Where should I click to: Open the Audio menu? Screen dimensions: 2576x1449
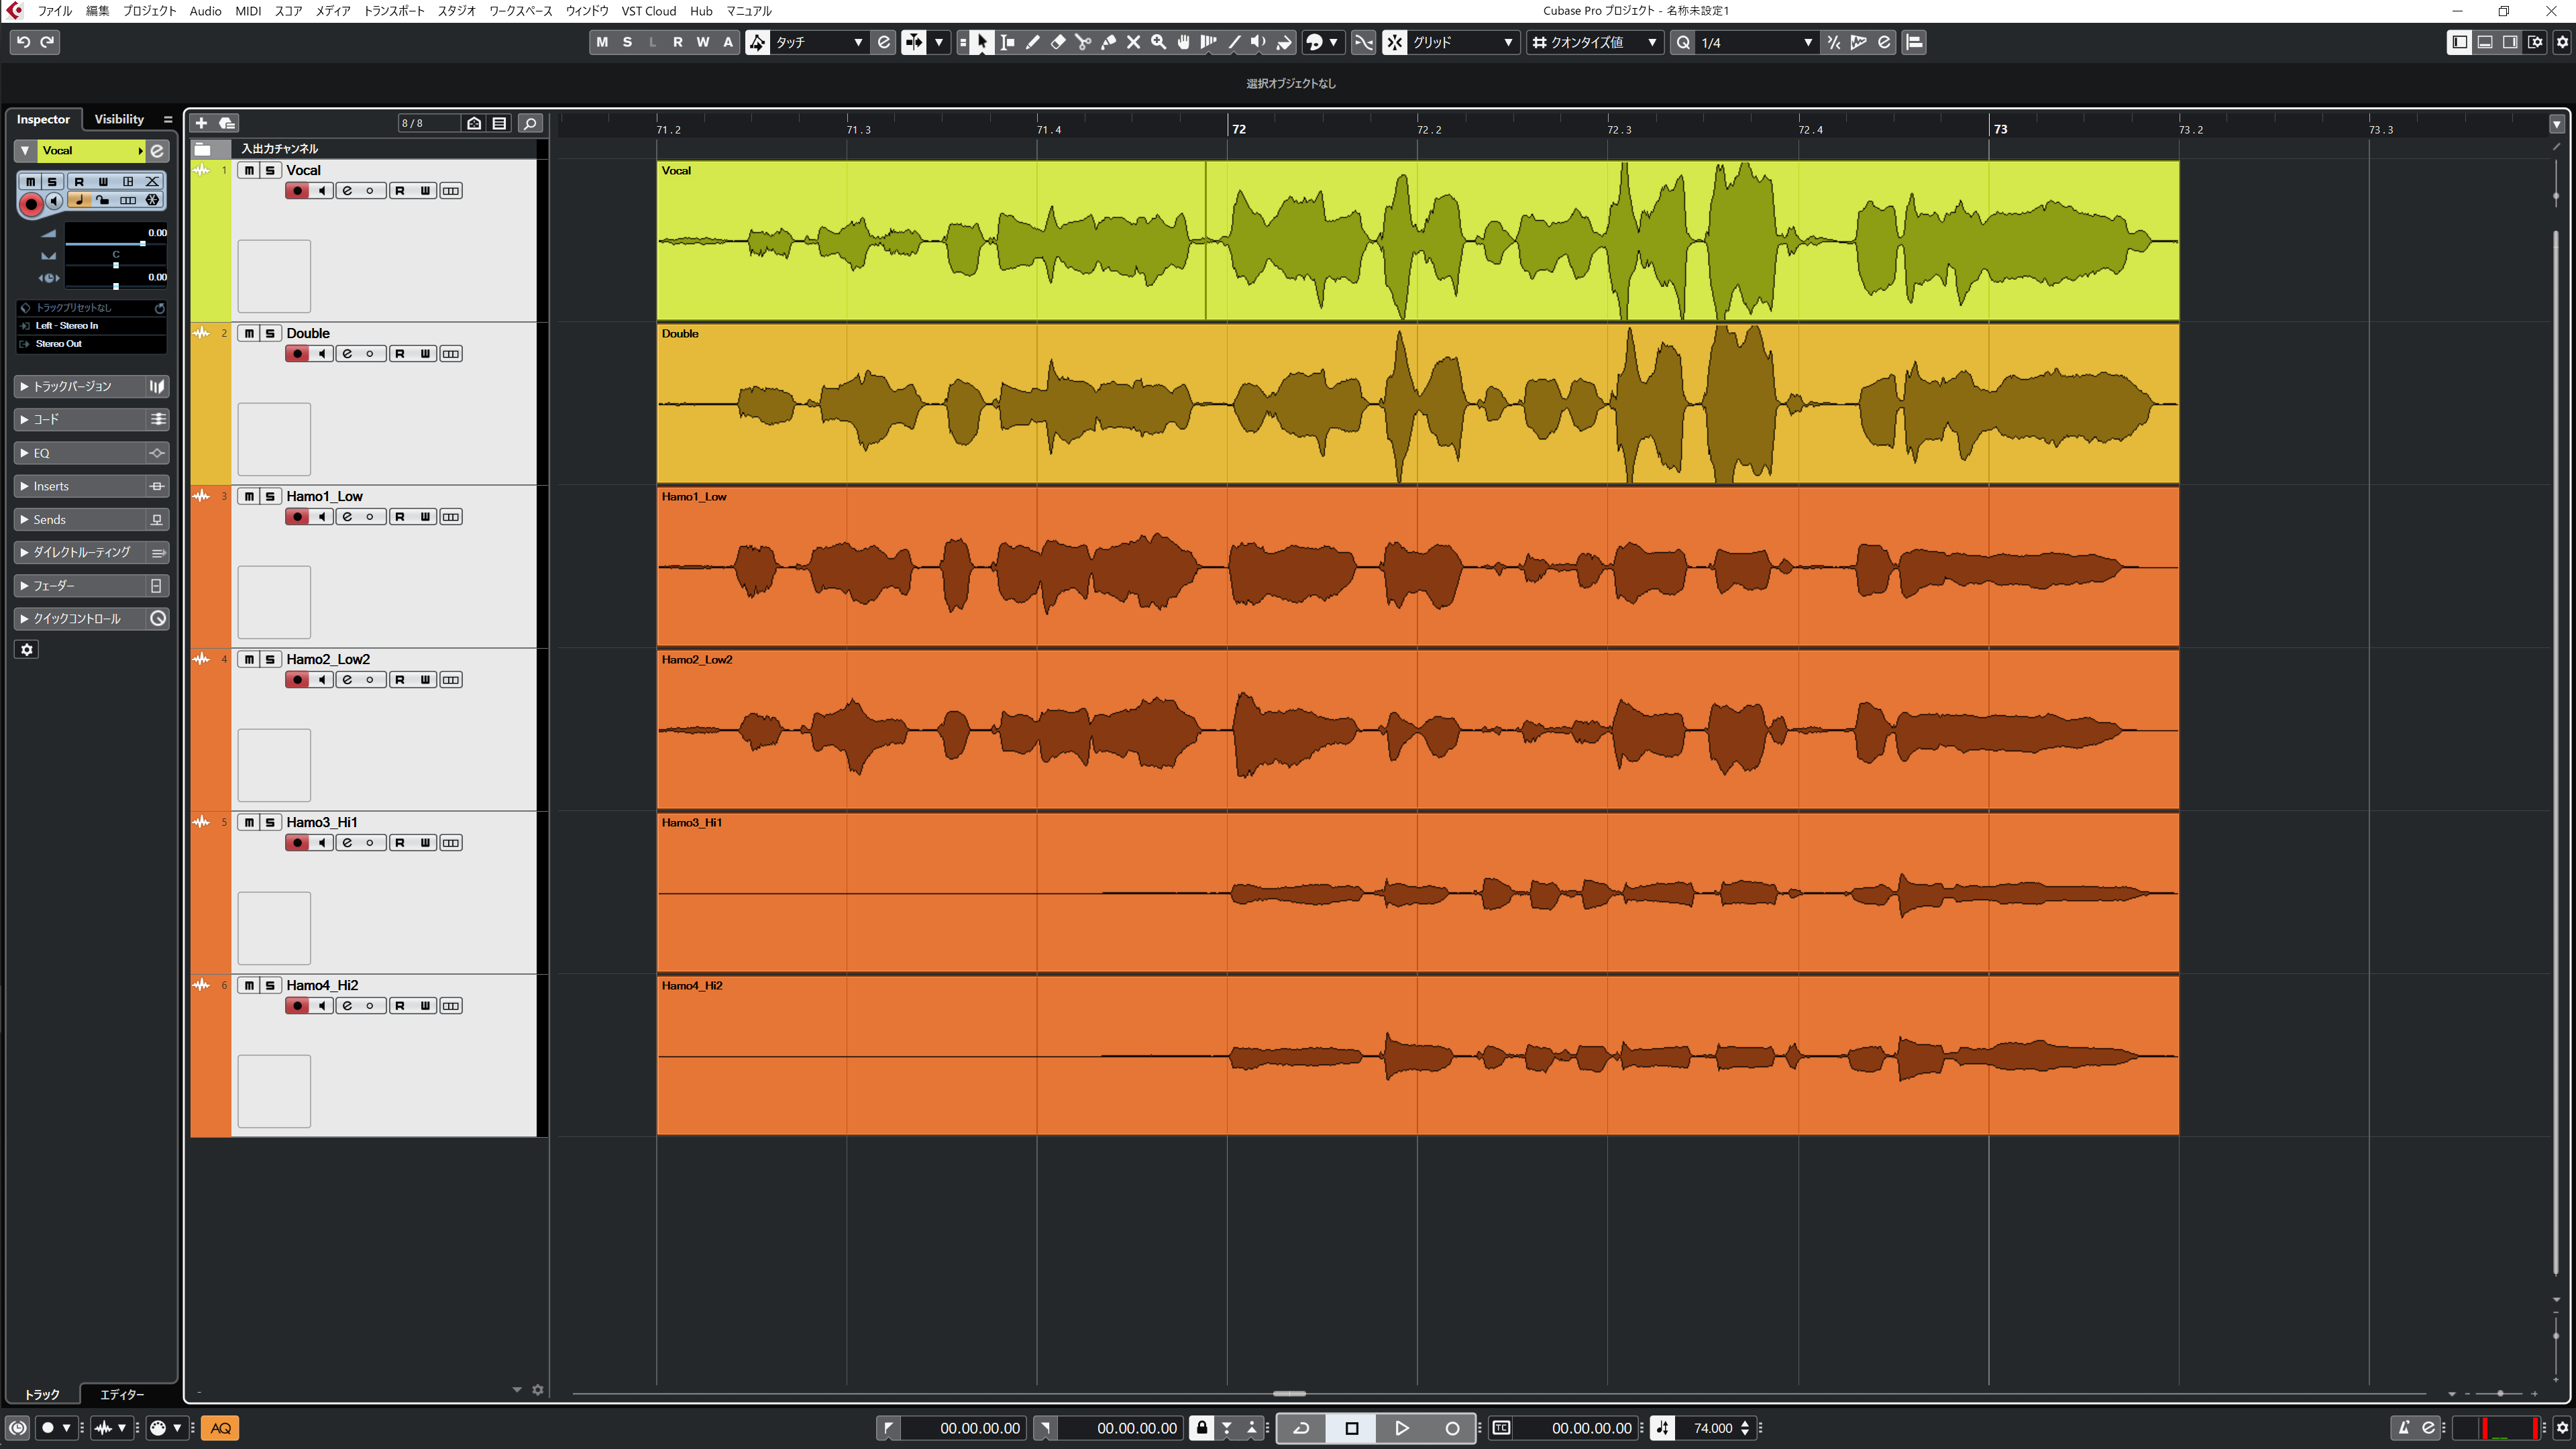coord(205,11)
